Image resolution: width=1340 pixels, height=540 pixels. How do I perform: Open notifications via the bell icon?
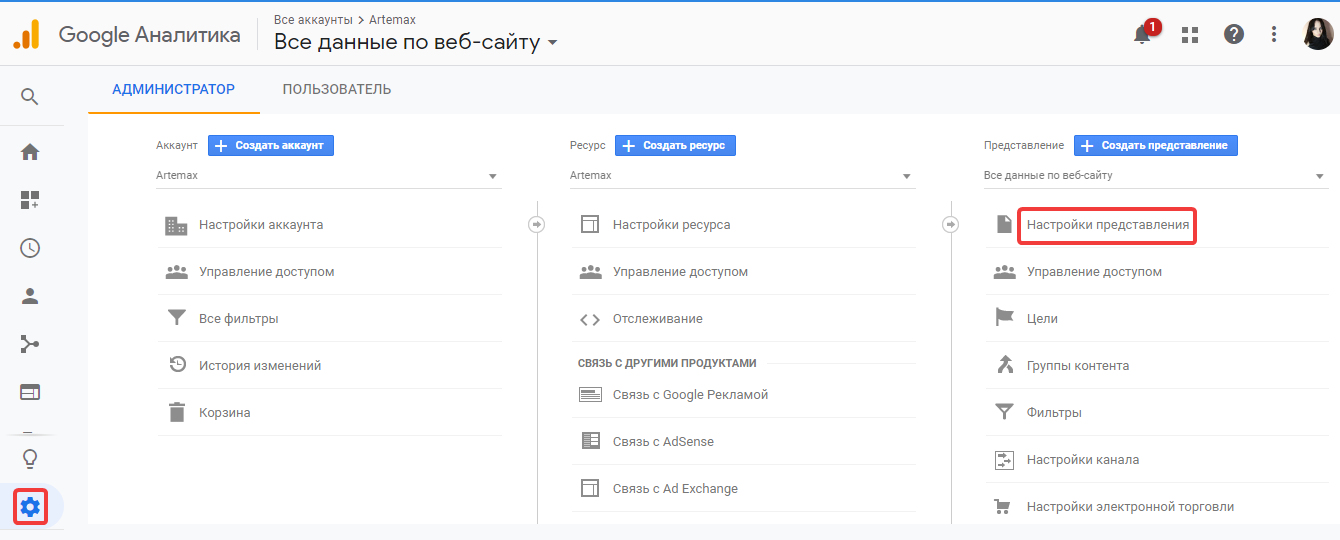coord(1142,35)
